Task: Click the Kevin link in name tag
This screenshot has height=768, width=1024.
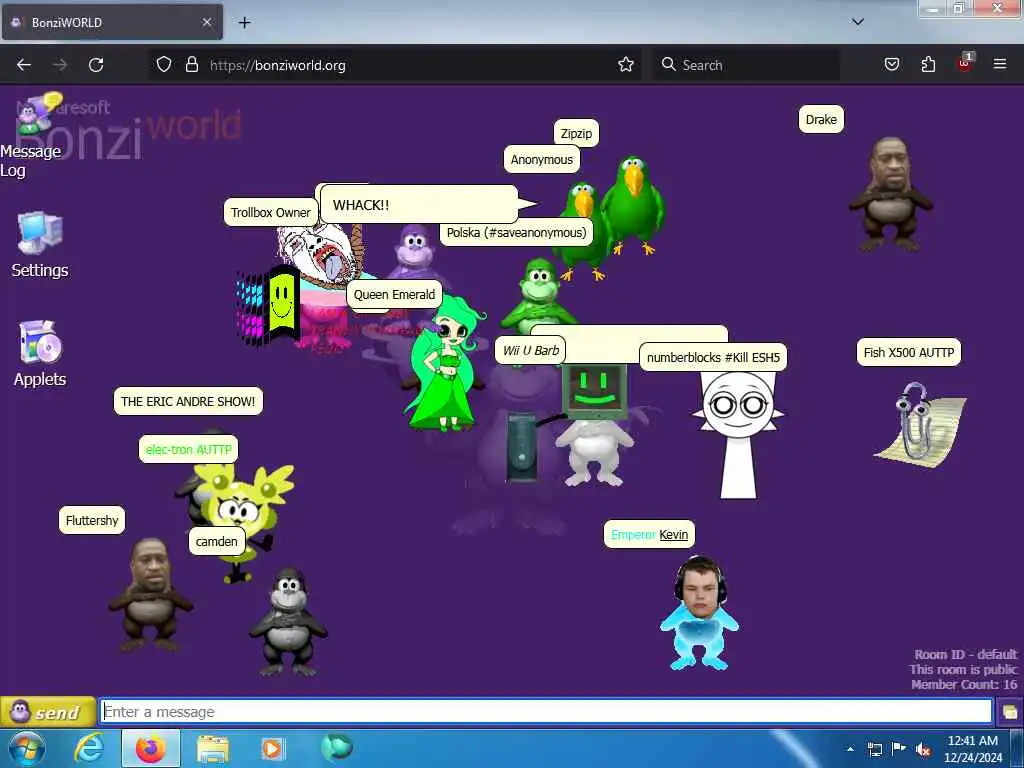Action: pos(673,535)
